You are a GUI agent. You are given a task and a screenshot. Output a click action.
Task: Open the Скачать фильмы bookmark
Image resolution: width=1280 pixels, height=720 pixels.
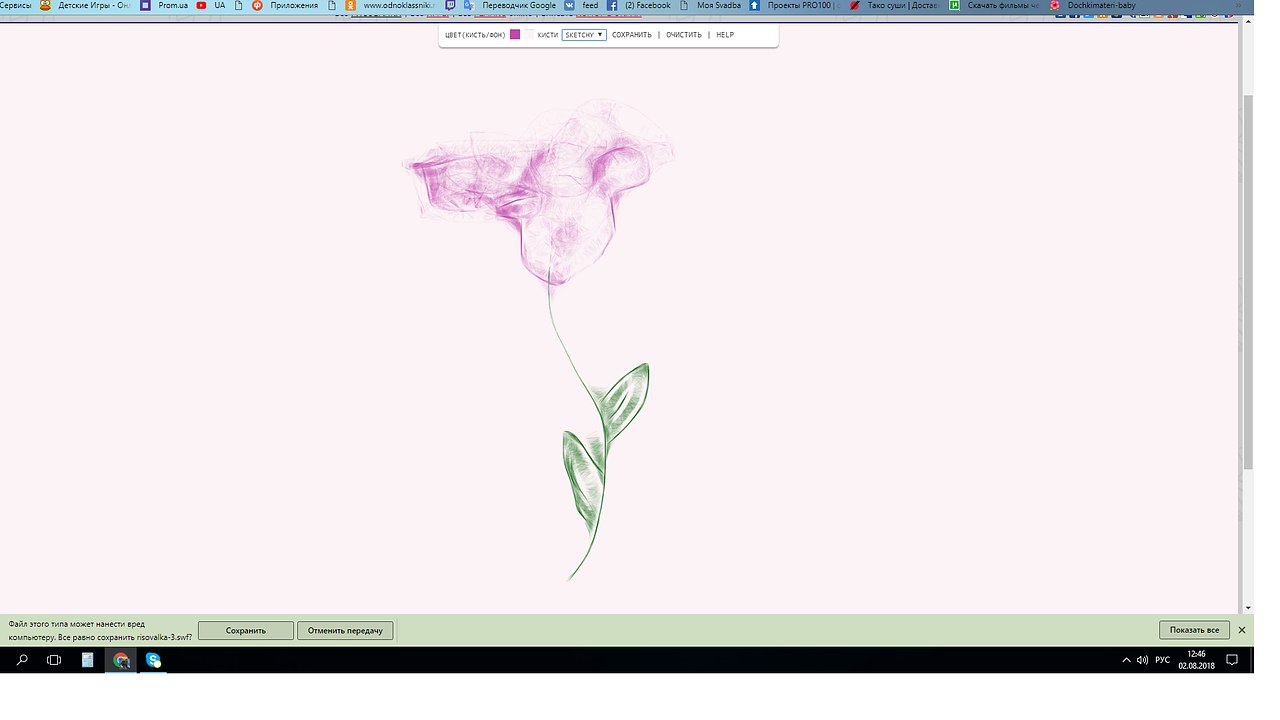[x=995, y=5]
